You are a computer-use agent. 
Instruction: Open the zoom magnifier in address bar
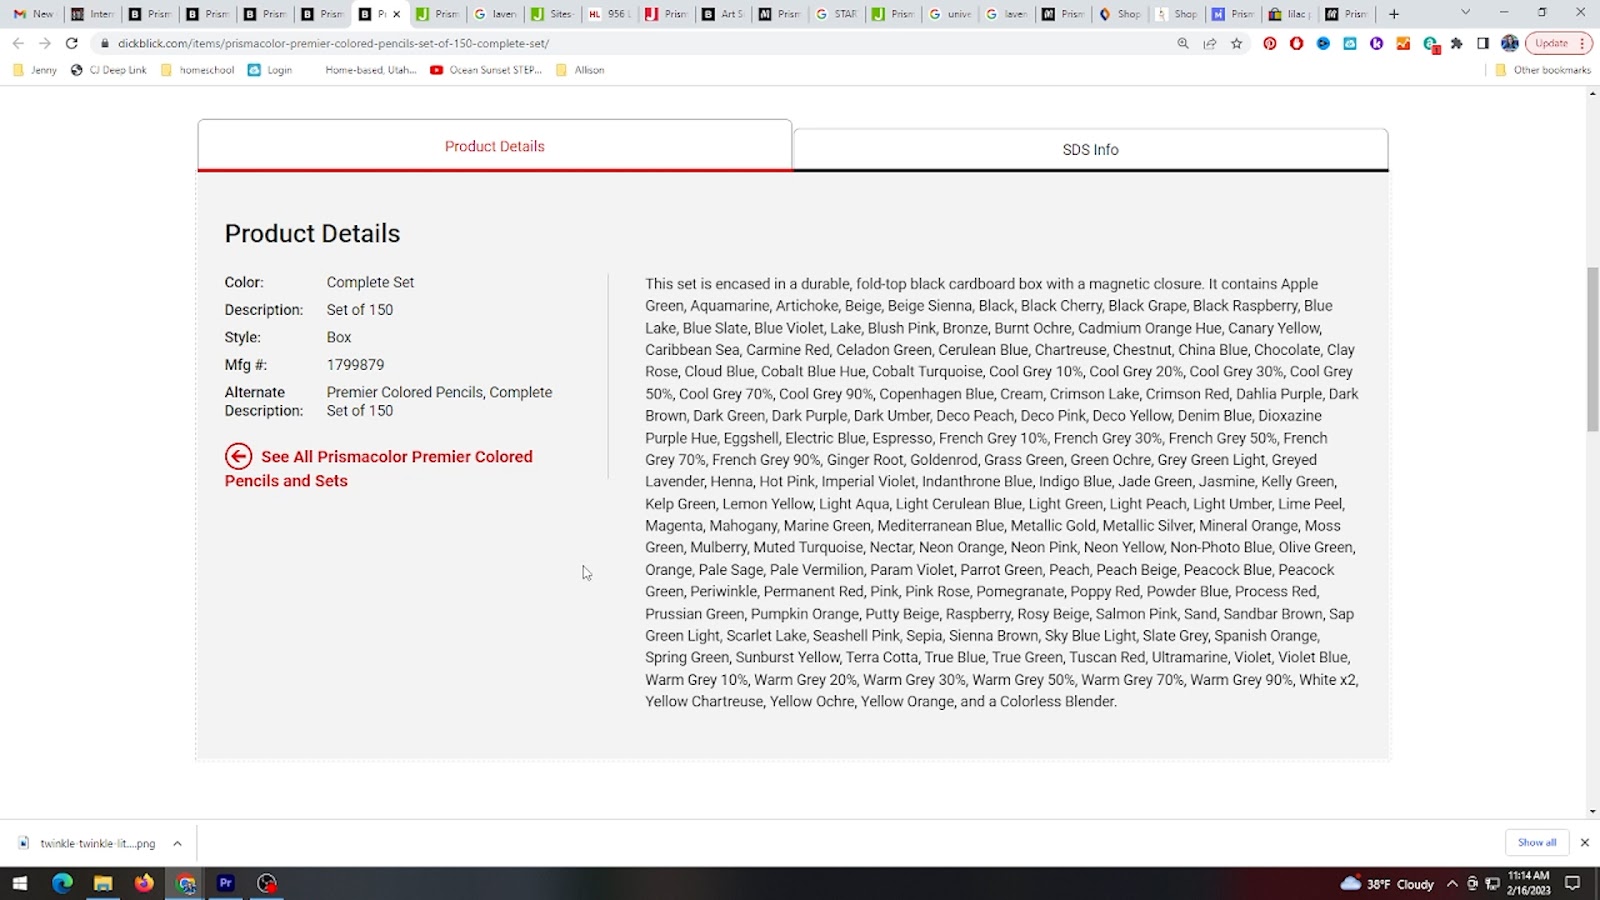pos(1183,43)
